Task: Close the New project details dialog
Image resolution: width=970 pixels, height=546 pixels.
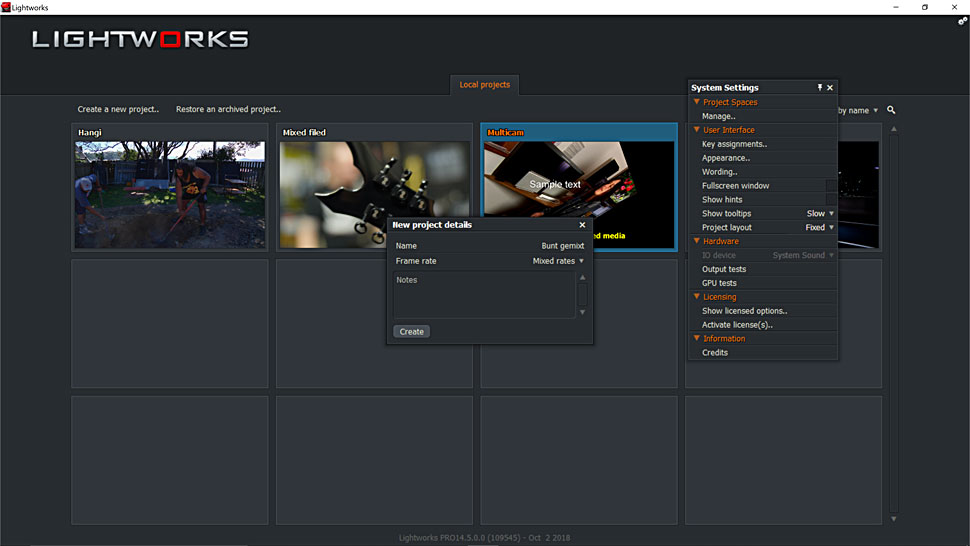Action: tap(582, 225)
